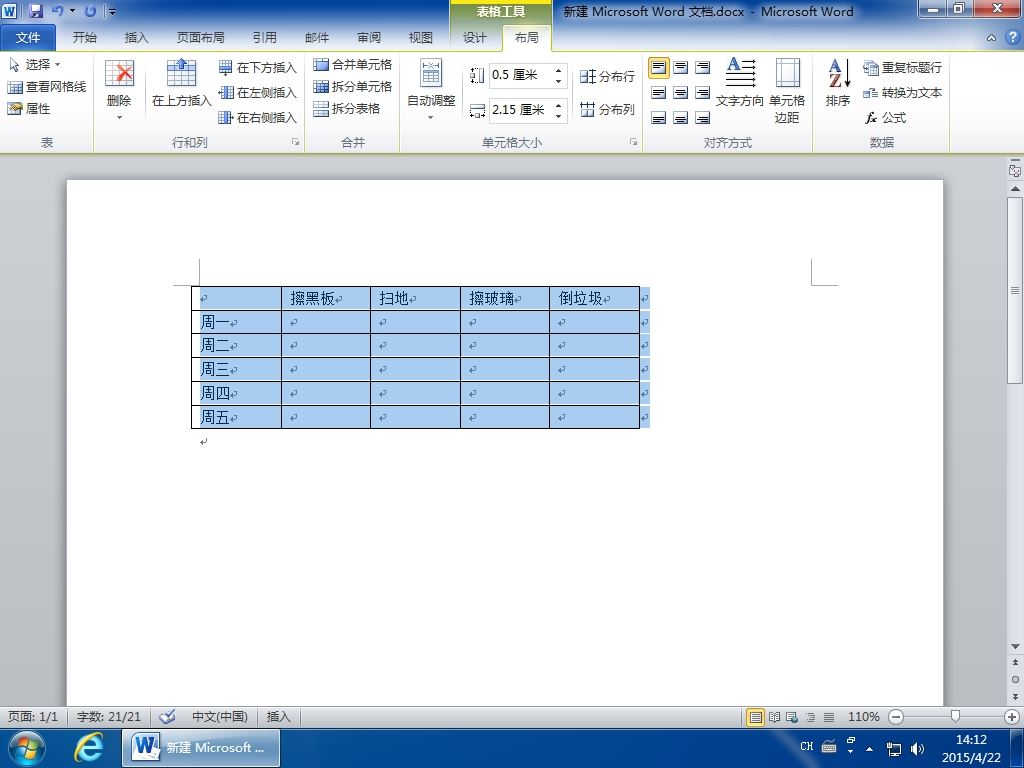Click the spell check status icon

[x=167, y=716]
